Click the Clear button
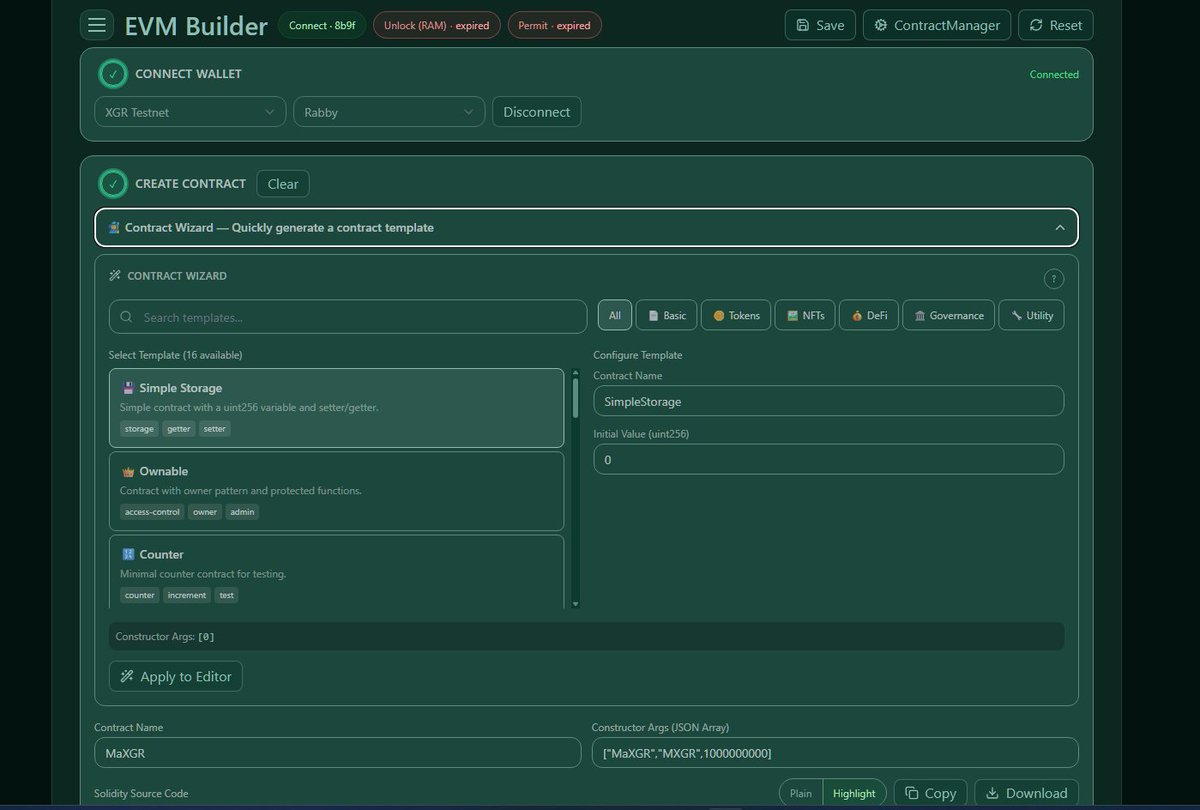Screen dimensions: 1200x810 pyautogui.click(x=283, y=184)
